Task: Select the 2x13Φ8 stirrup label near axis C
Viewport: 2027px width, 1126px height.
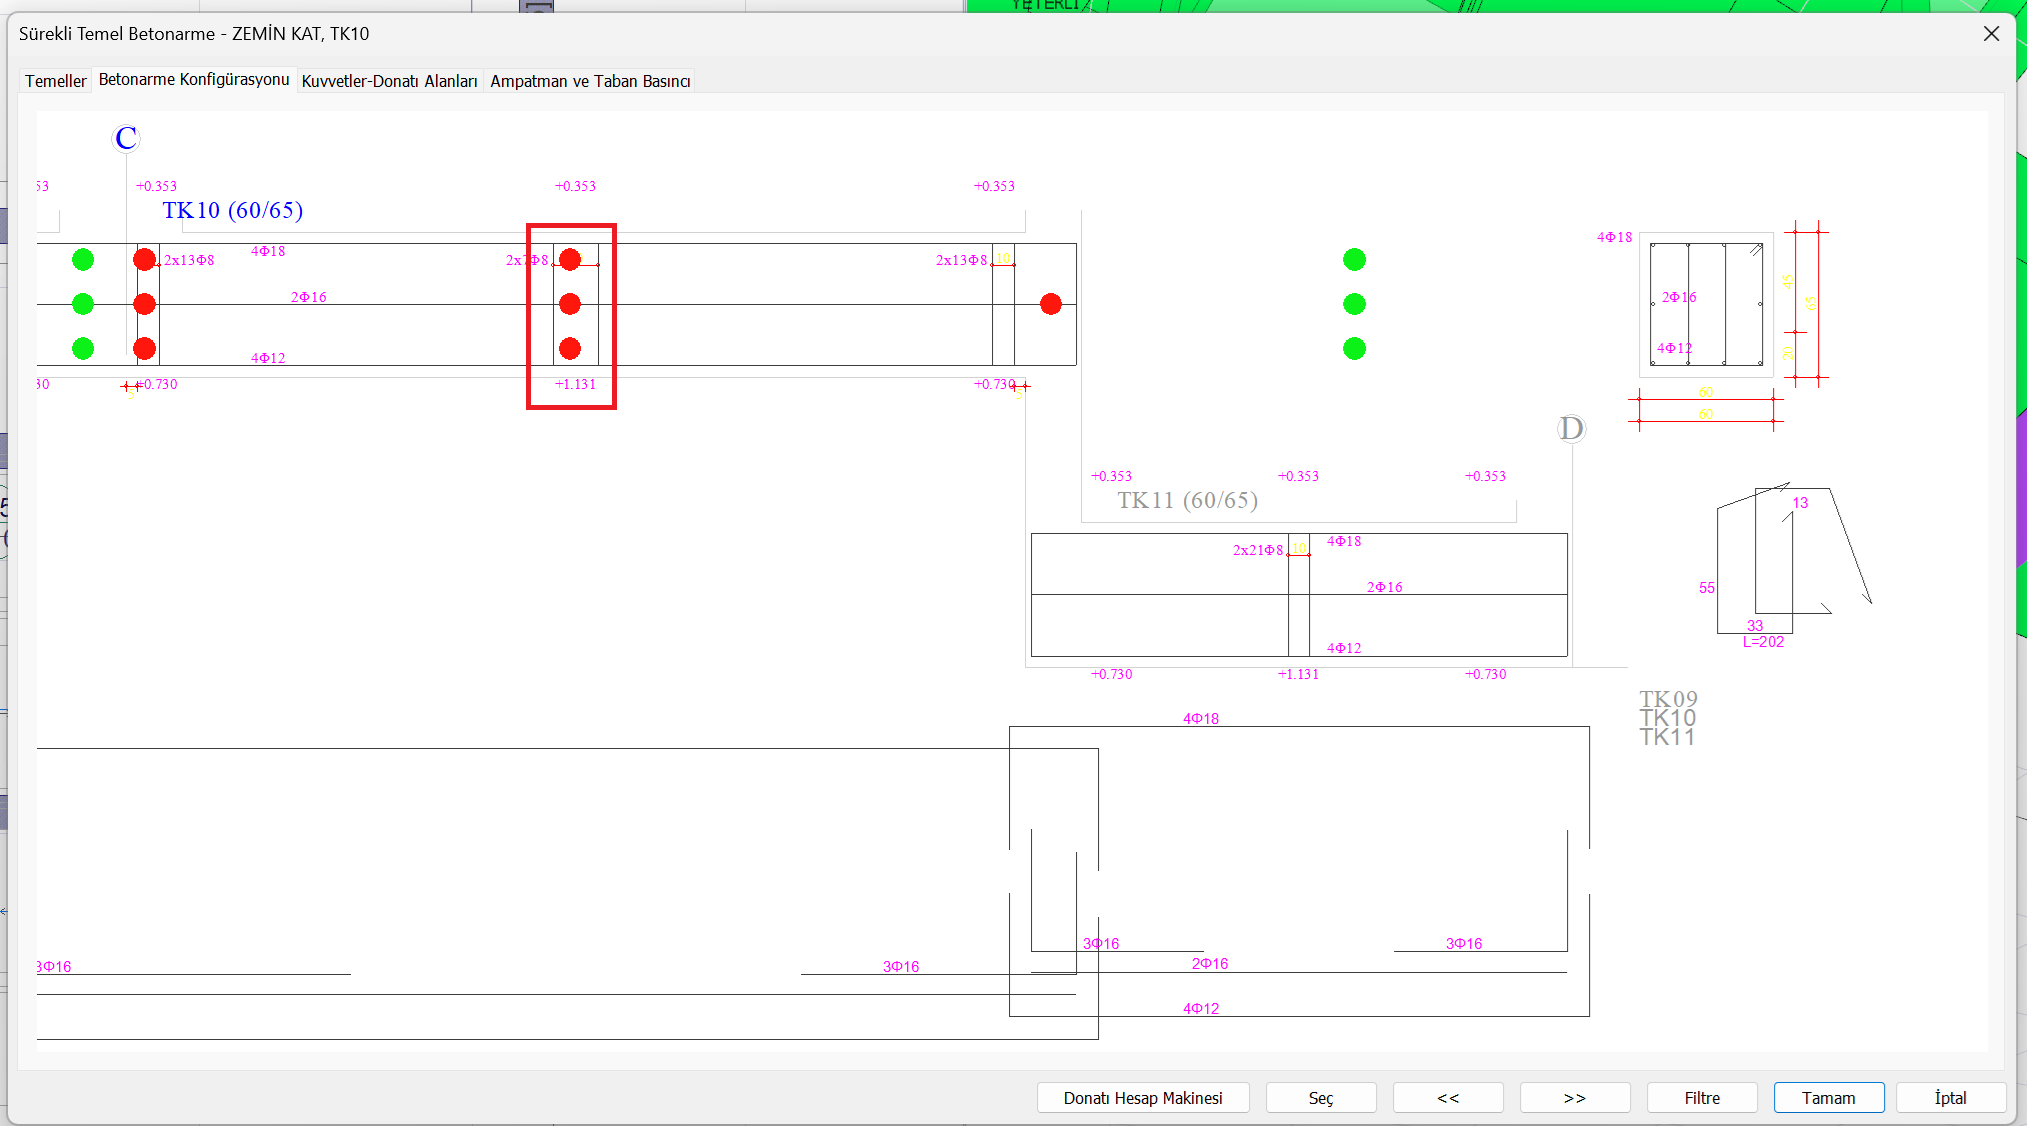Action: (189, 260)
